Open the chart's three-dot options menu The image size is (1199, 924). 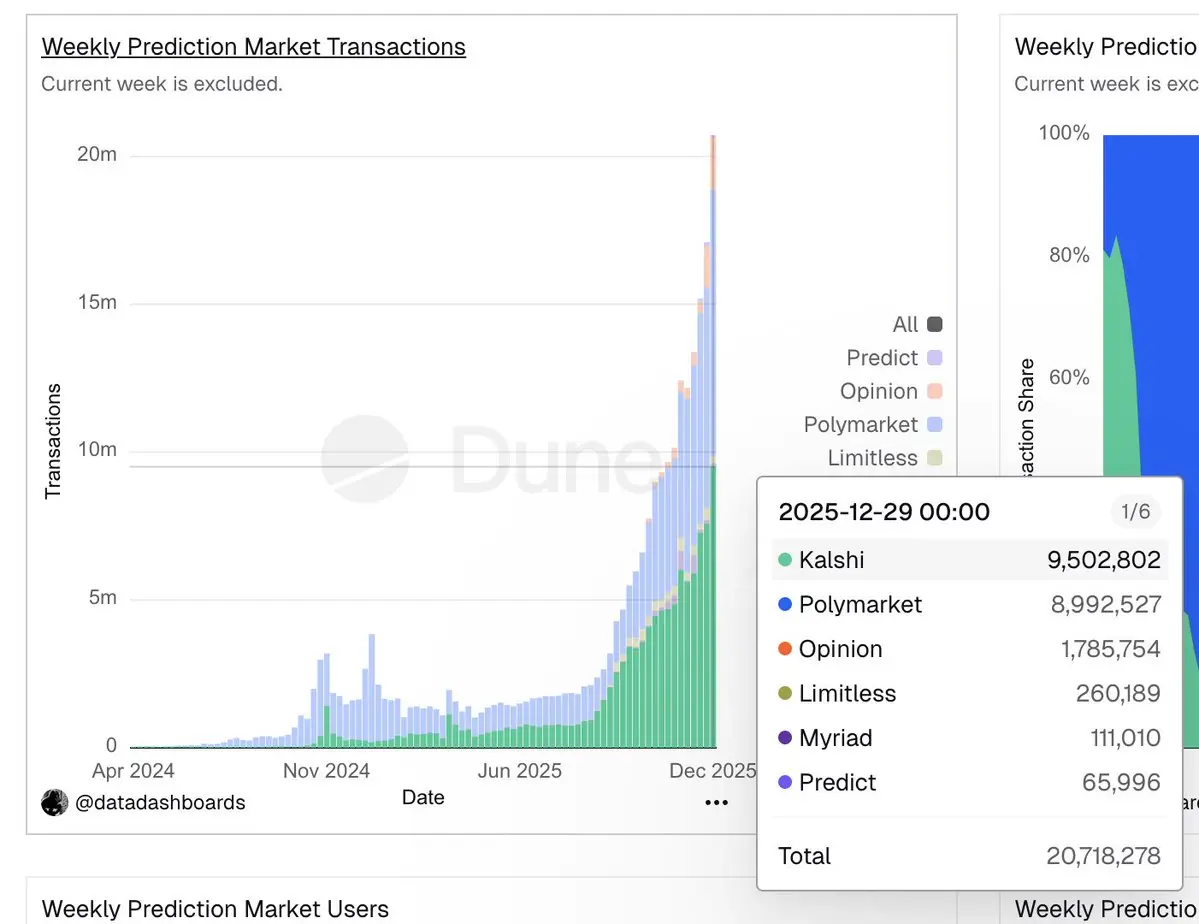click(x=716, y=802)
